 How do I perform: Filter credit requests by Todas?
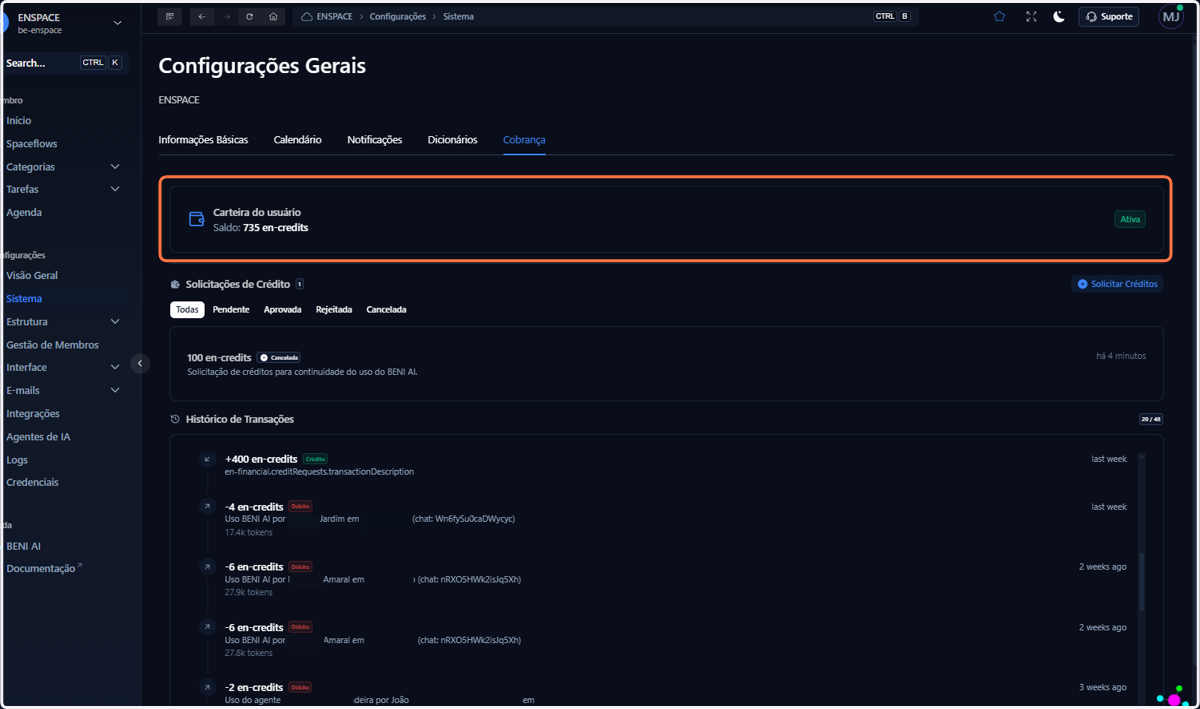point(187,310)
